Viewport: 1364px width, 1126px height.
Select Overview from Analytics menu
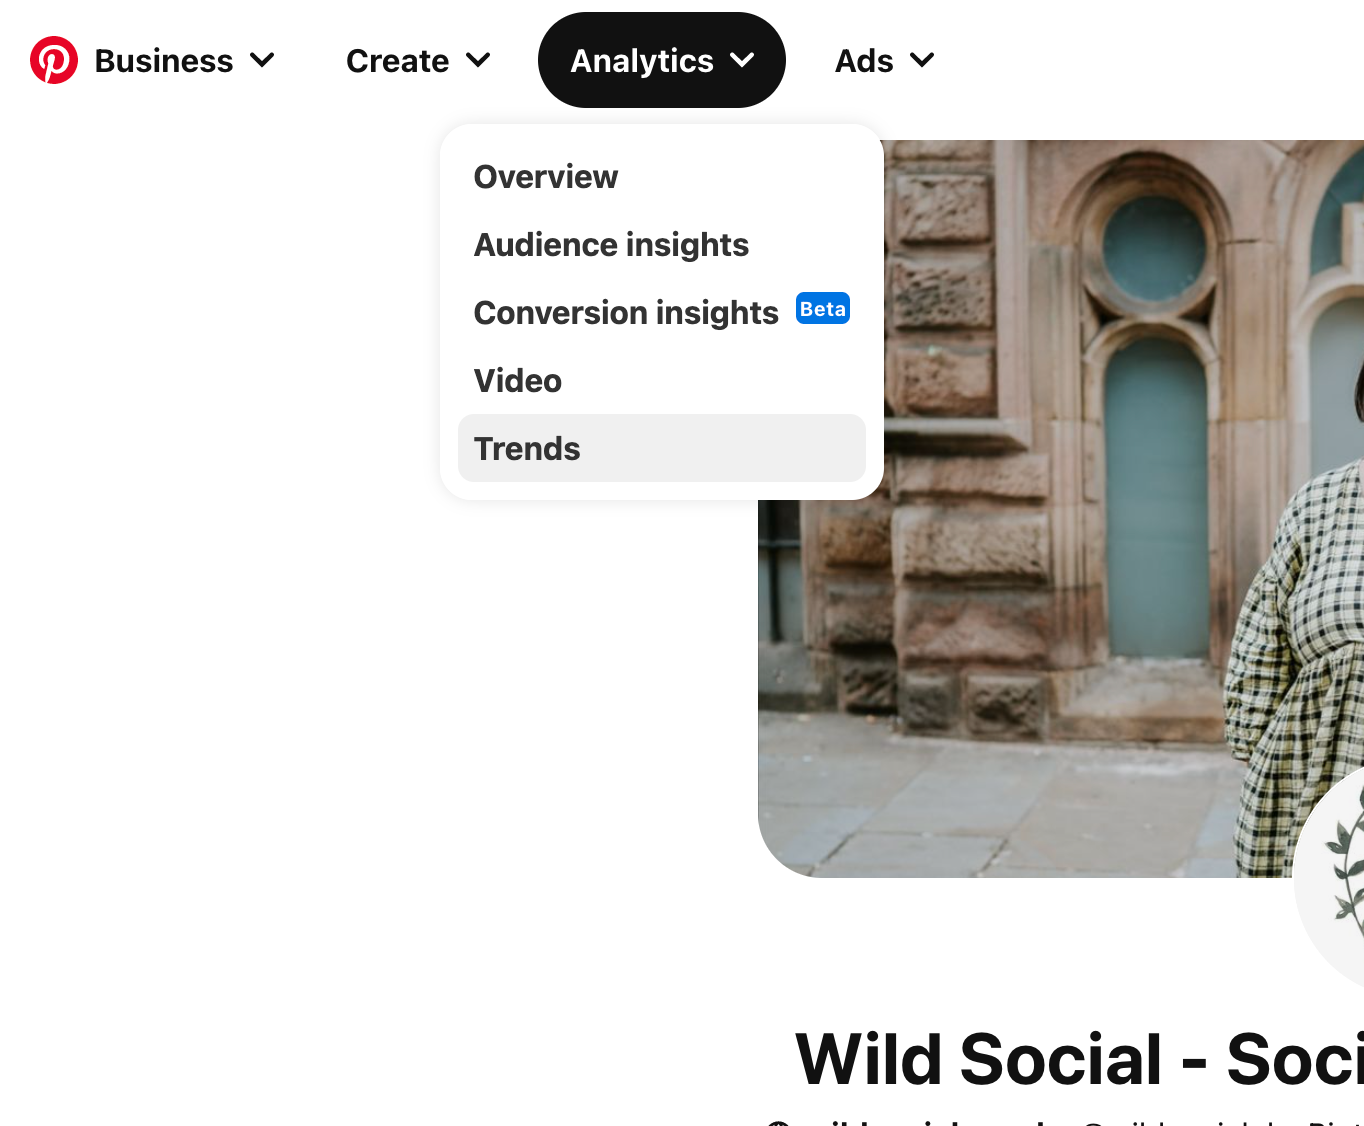(662, 177)
